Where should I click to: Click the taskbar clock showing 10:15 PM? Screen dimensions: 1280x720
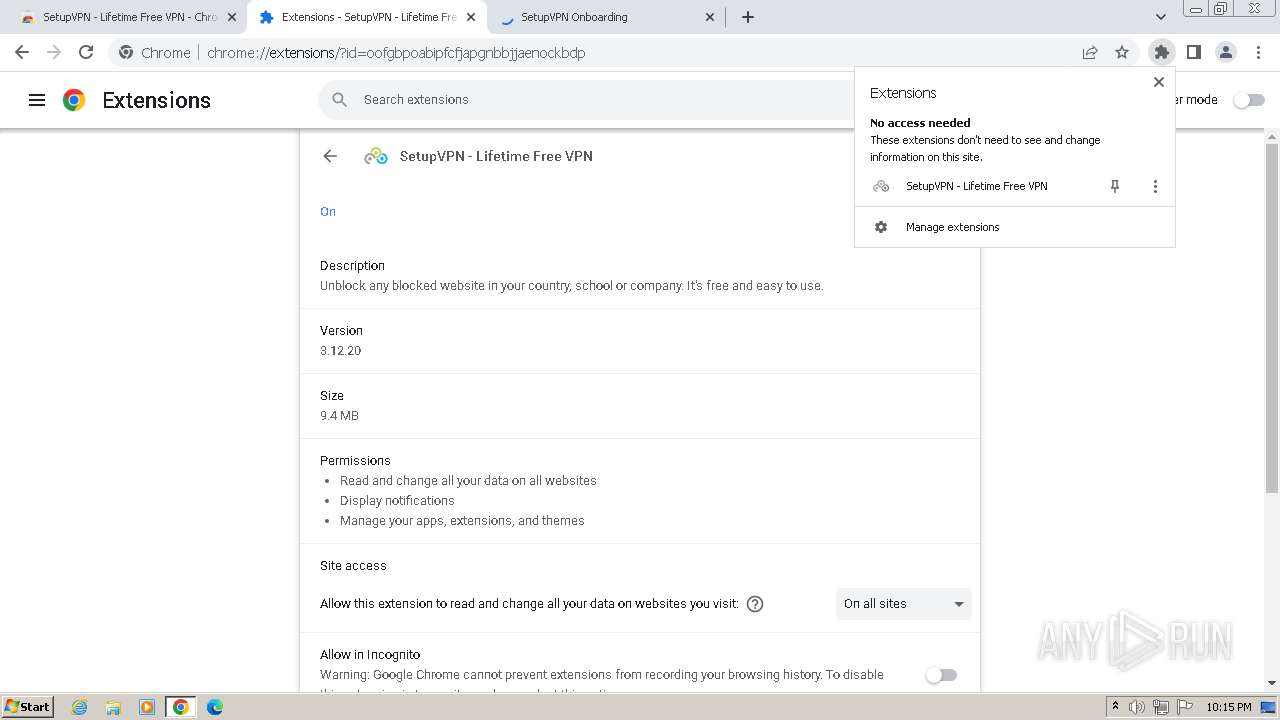(x=1228, y=707)
